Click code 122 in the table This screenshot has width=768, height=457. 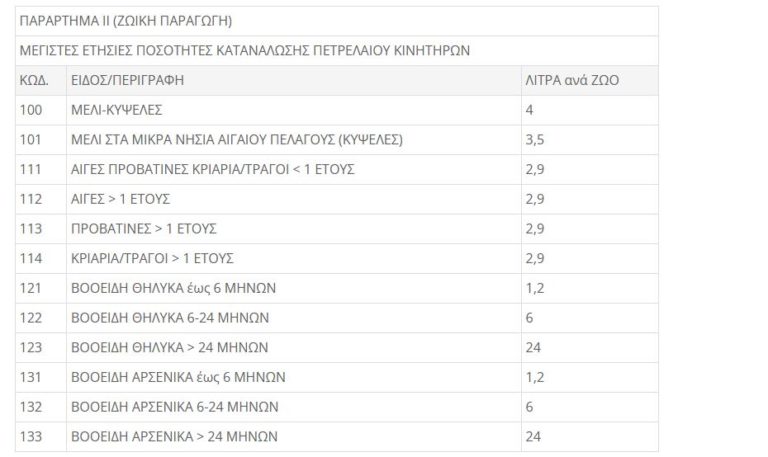point(30,318)
